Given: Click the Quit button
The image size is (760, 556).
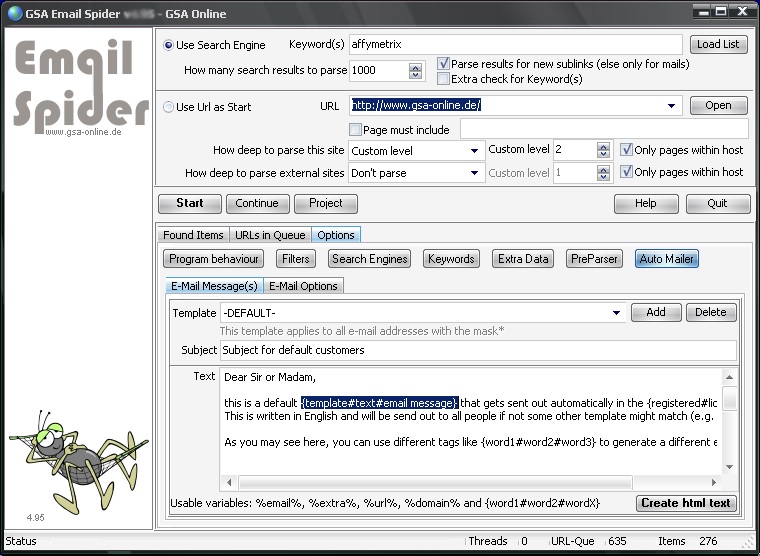Looking at the screenshot, I should click(x=717, y=204).
